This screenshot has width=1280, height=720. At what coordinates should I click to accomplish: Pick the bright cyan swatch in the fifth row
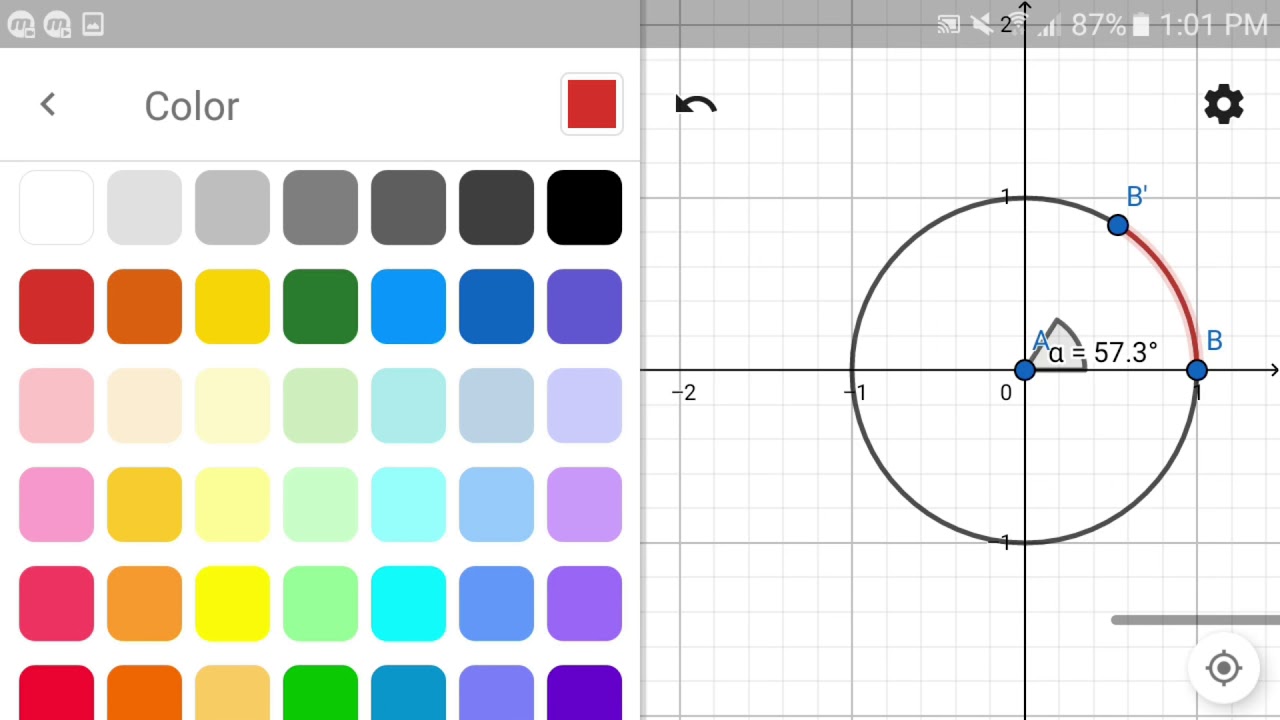pyautogui.click(x=408, y=603)
